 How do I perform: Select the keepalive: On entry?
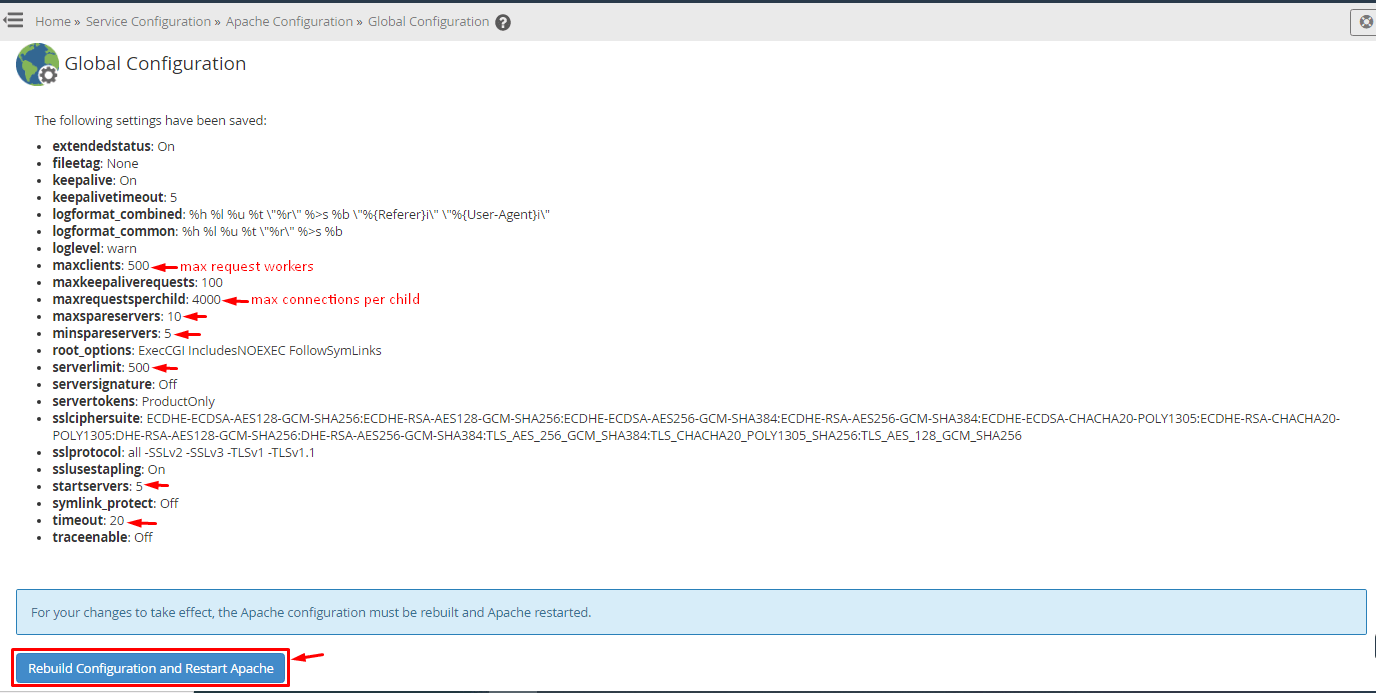point(95,180)
